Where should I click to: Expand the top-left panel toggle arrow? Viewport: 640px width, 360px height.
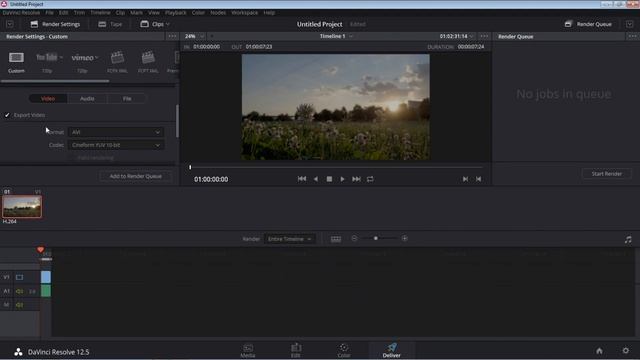10,24
